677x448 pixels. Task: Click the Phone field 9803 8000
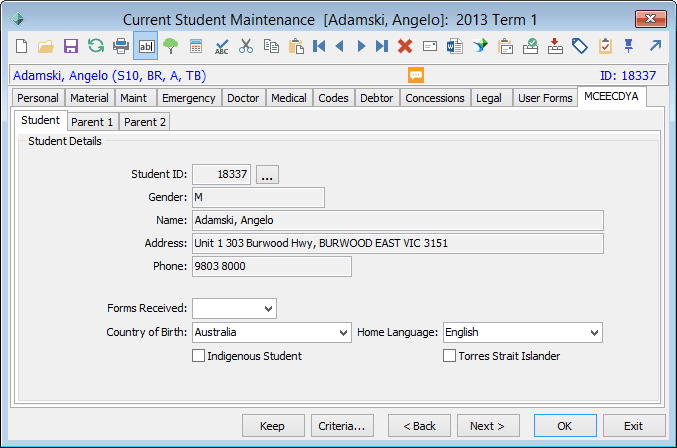(272, 266)
